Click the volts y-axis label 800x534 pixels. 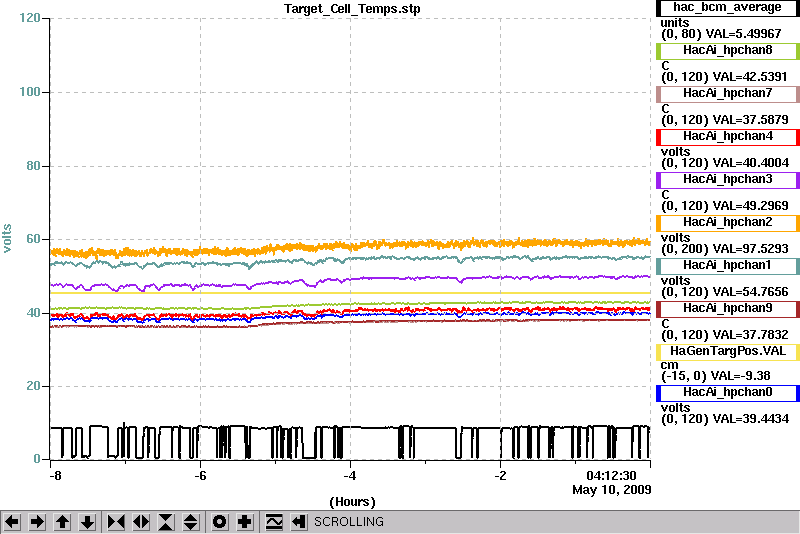tap(7, 238)
